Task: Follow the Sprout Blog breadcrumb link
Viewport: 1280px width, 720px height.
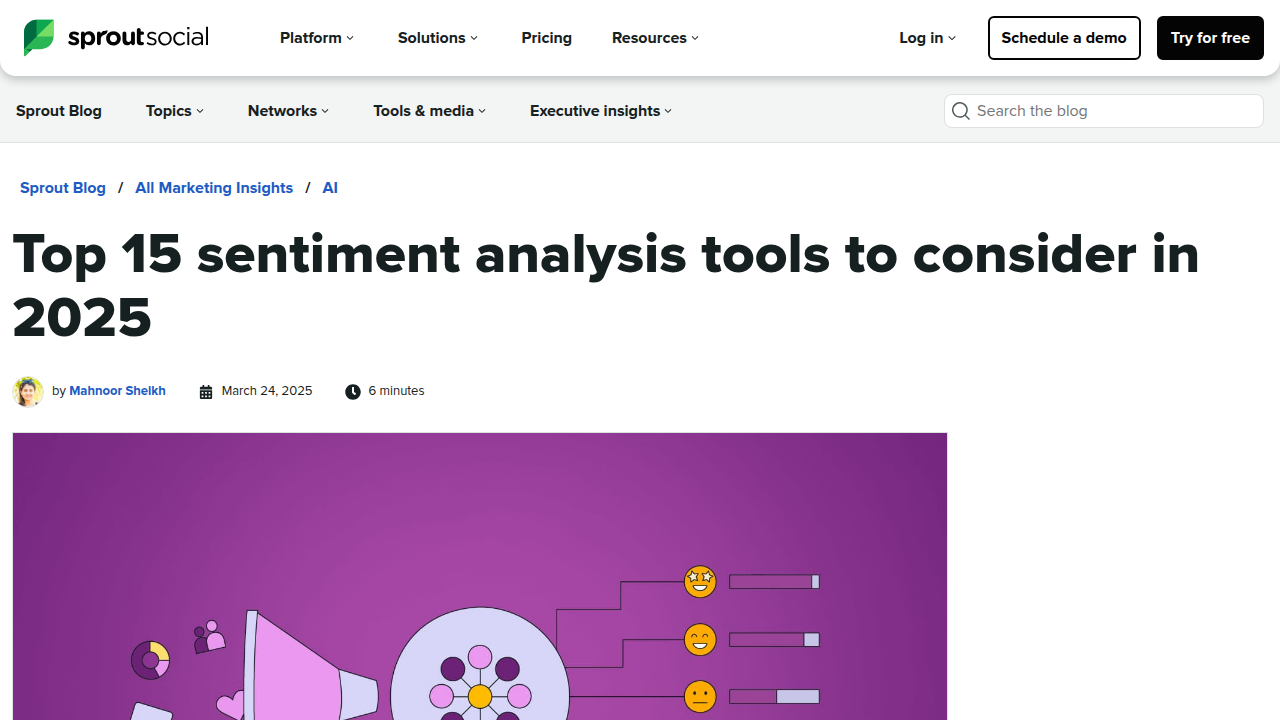Action: tap(63, 188)
